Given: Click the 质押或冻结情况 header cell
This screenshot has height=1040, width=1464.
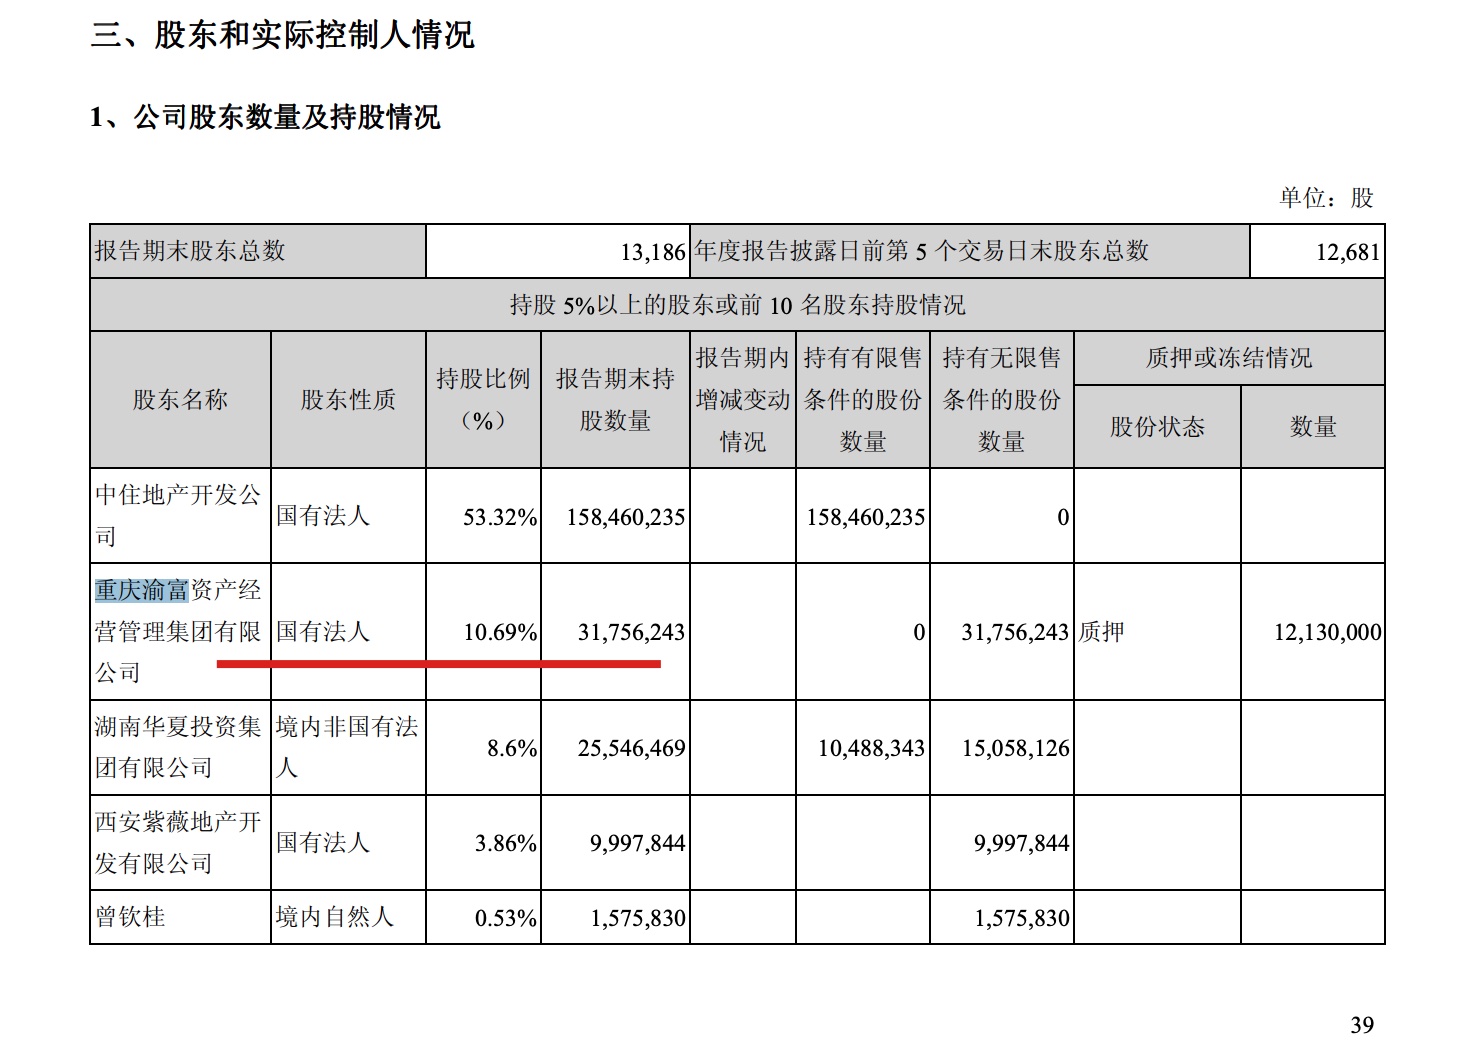Looking at the screenshot, I should pos(1229,358).
